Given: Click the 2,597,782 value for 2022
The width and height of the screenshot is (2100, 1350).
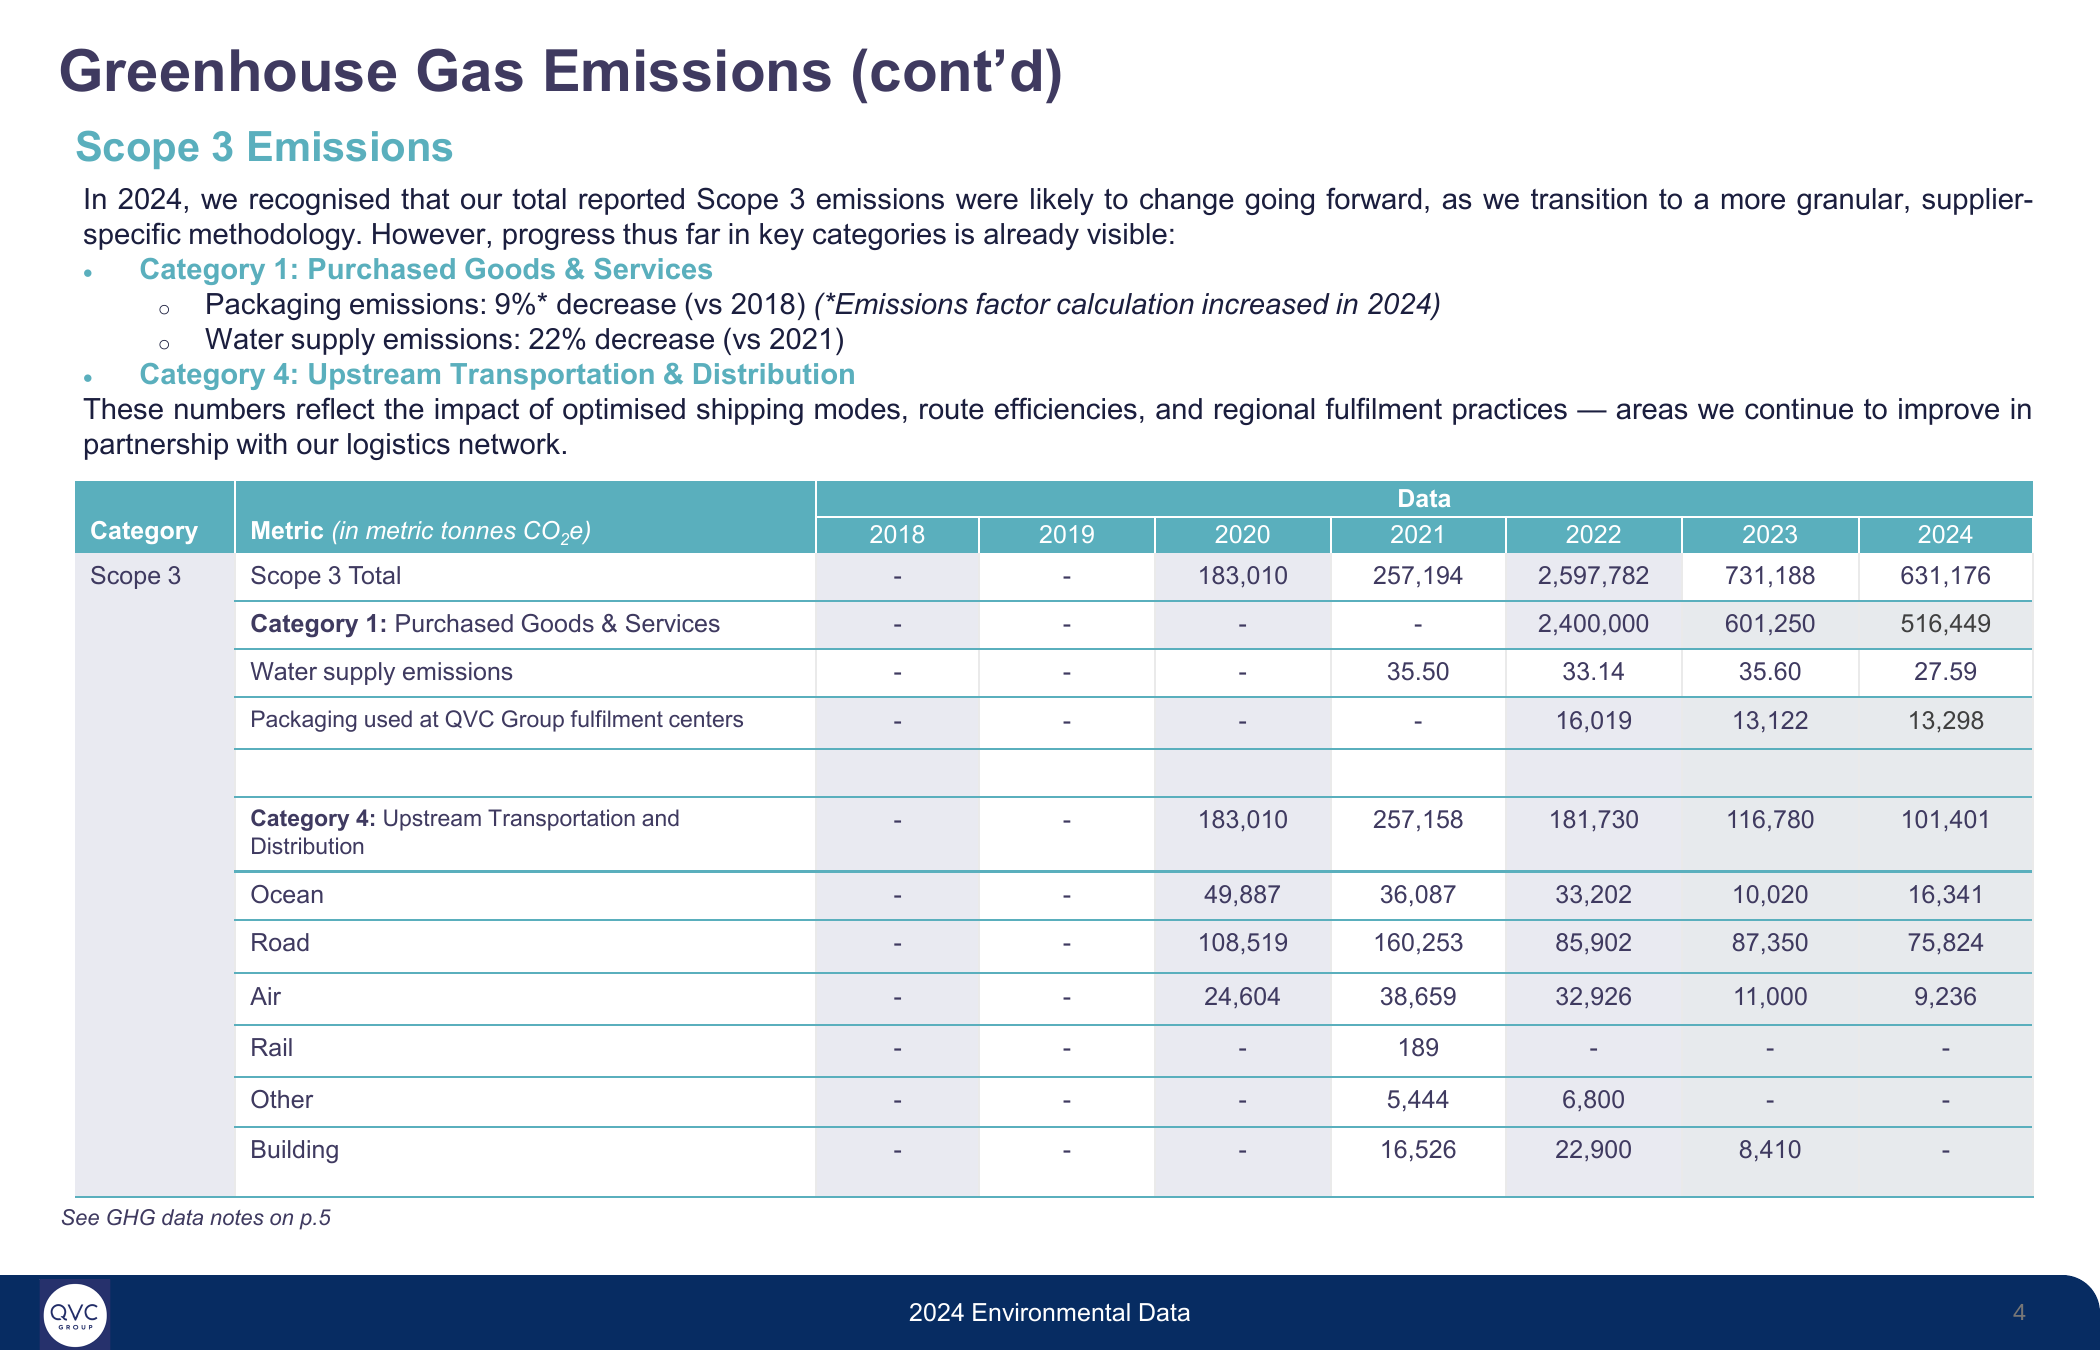Looking at the screenshot, I should (1593, 576).
